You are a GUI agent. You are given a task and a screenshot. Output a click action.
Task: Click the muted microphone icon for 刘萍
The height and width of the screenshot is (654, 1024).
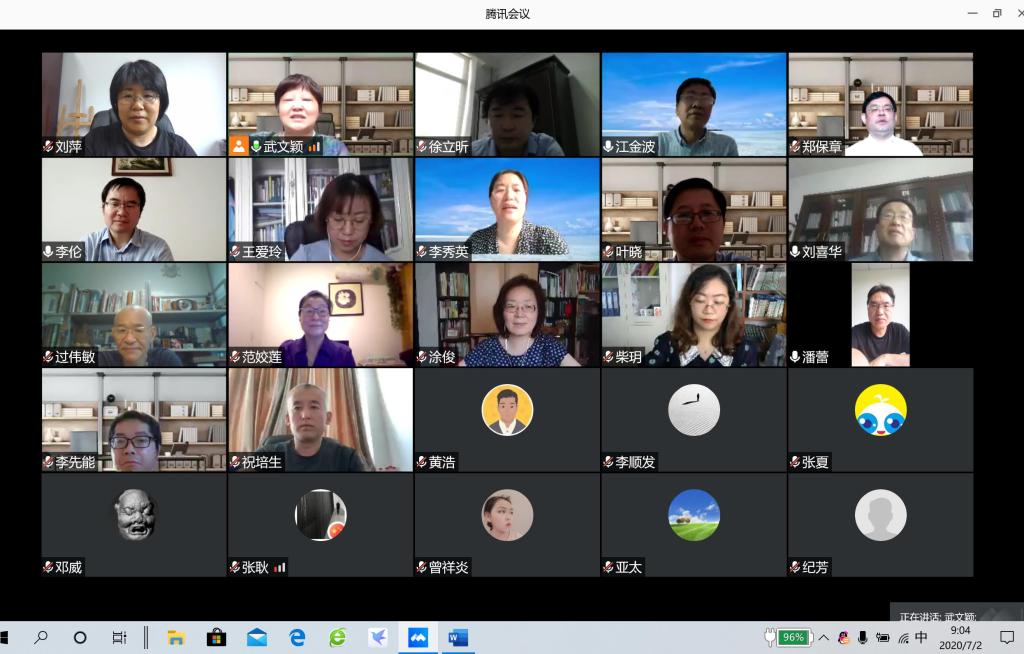[48, 146]
